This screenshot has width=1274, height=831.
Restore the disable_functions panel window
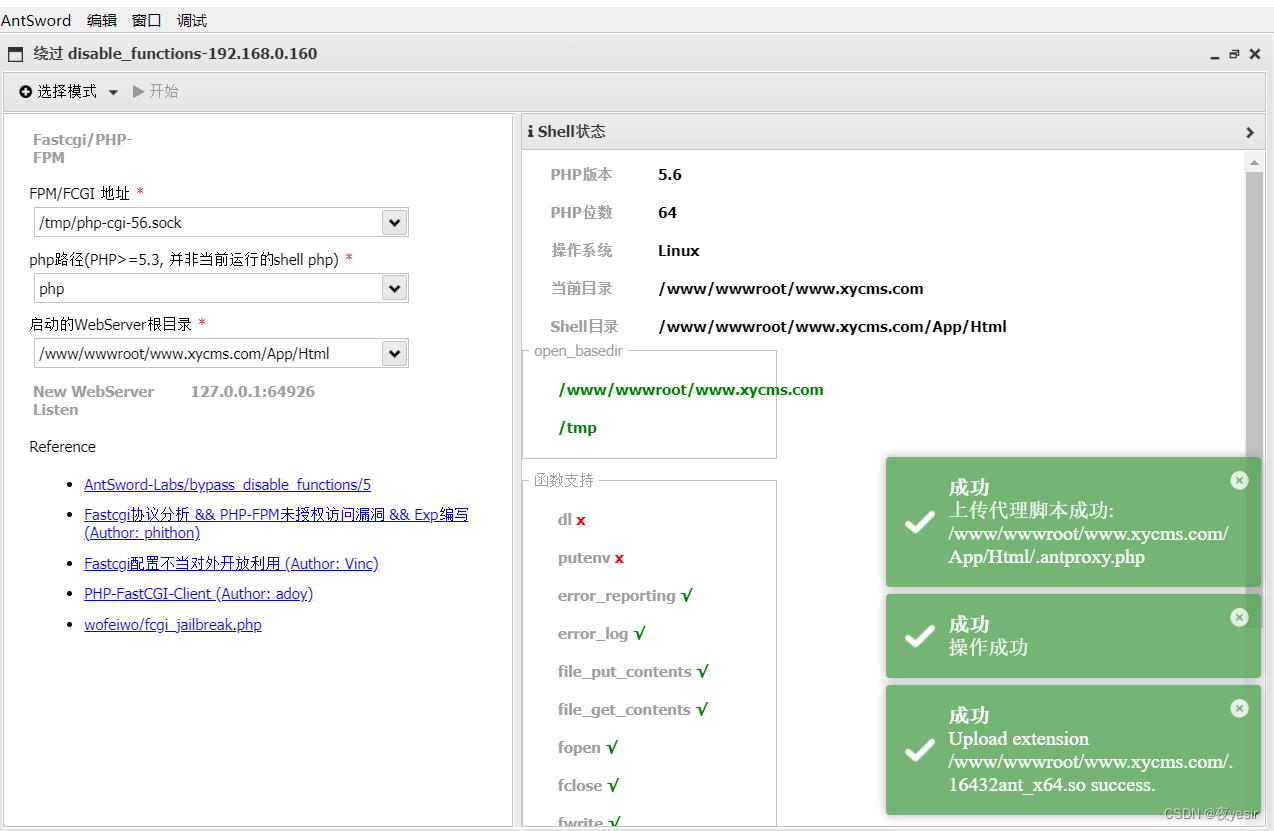1234,55
